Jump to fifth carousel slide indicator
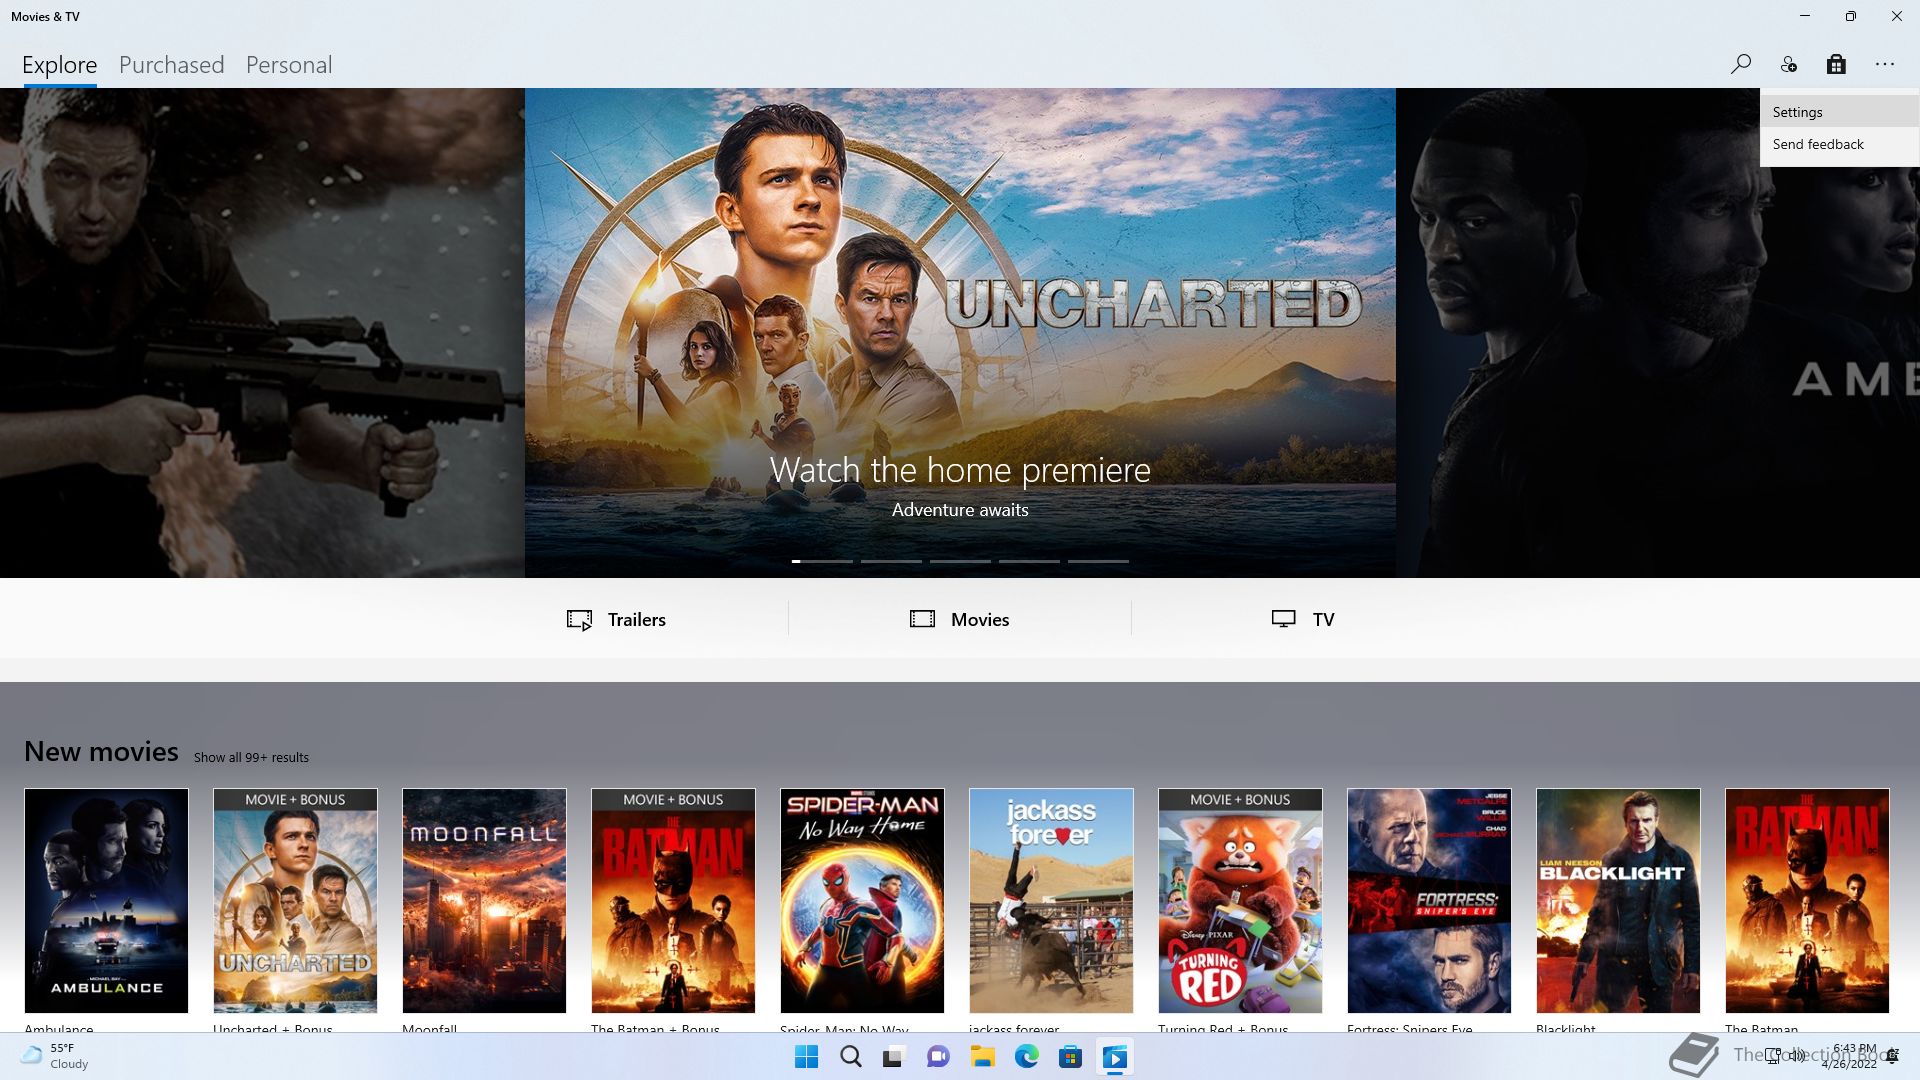Viewport: 1920px width, 1080px height. point(1098,561)
